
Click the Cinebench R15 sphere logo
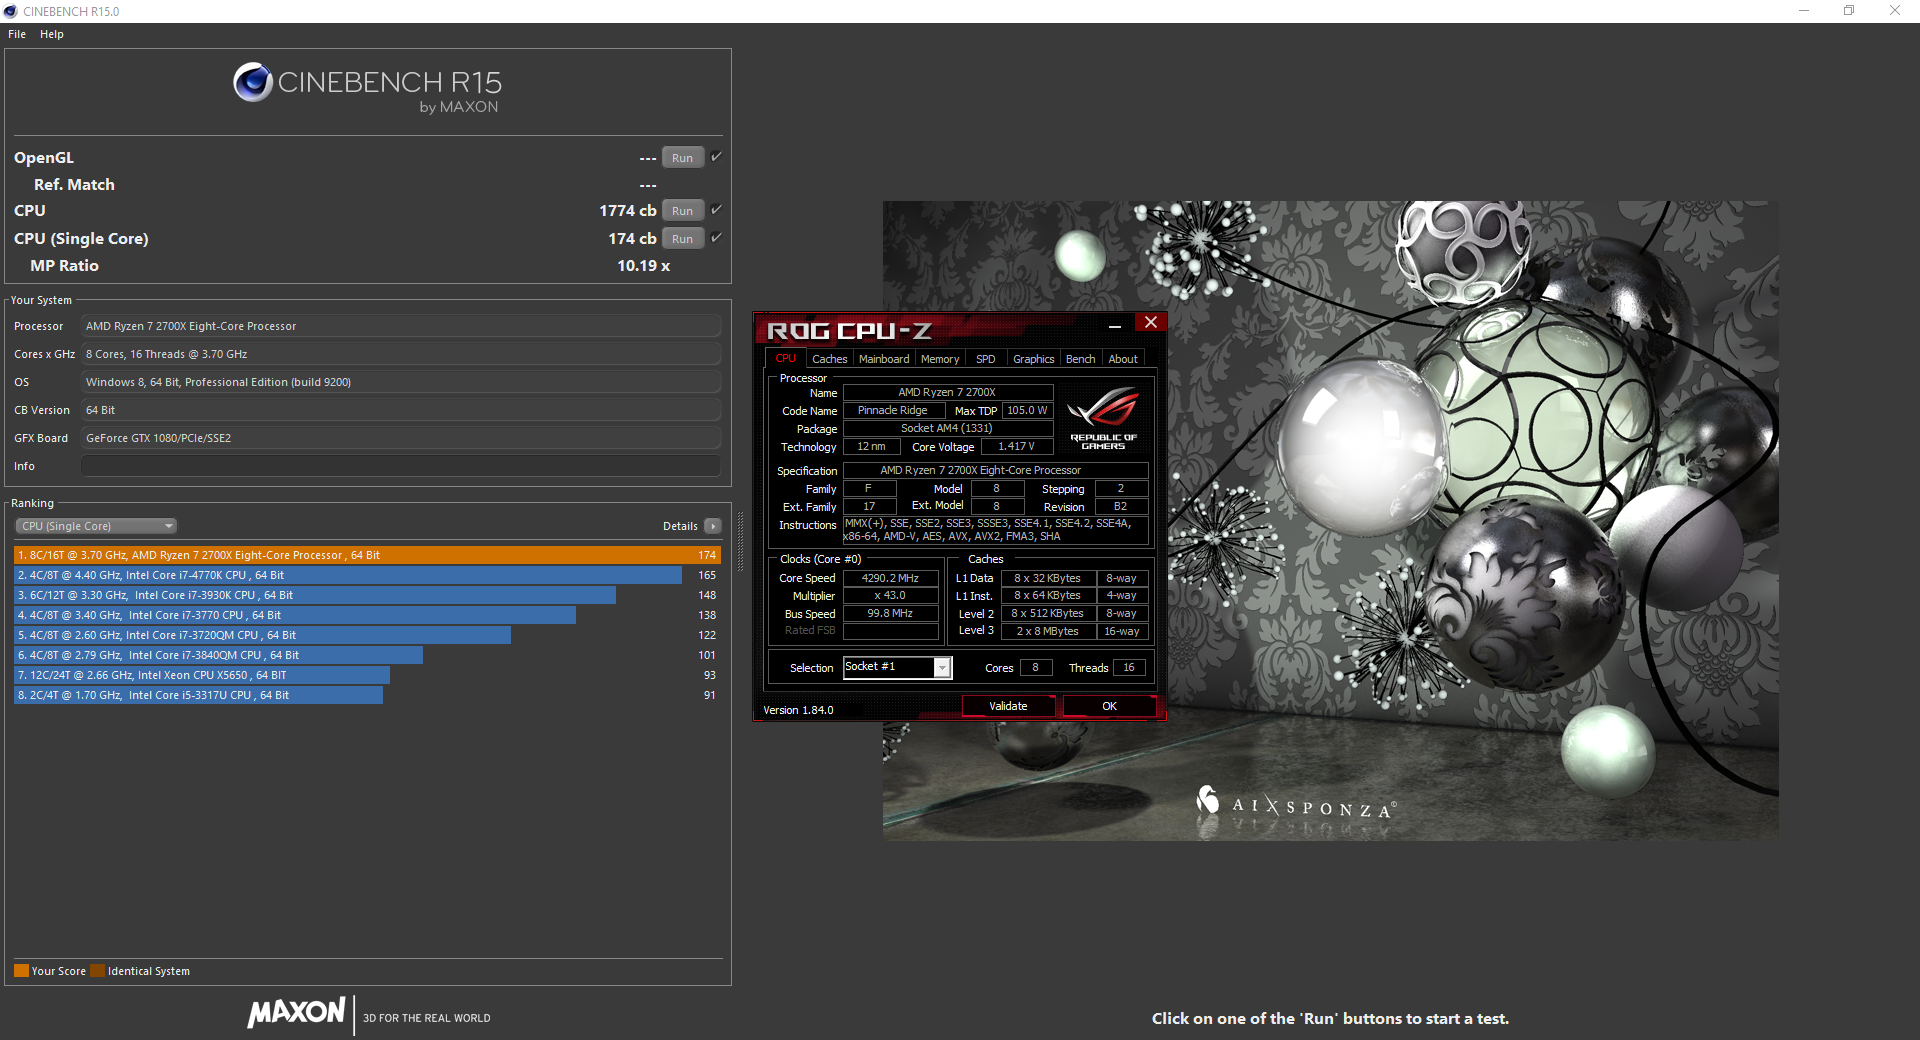[253, 82]
